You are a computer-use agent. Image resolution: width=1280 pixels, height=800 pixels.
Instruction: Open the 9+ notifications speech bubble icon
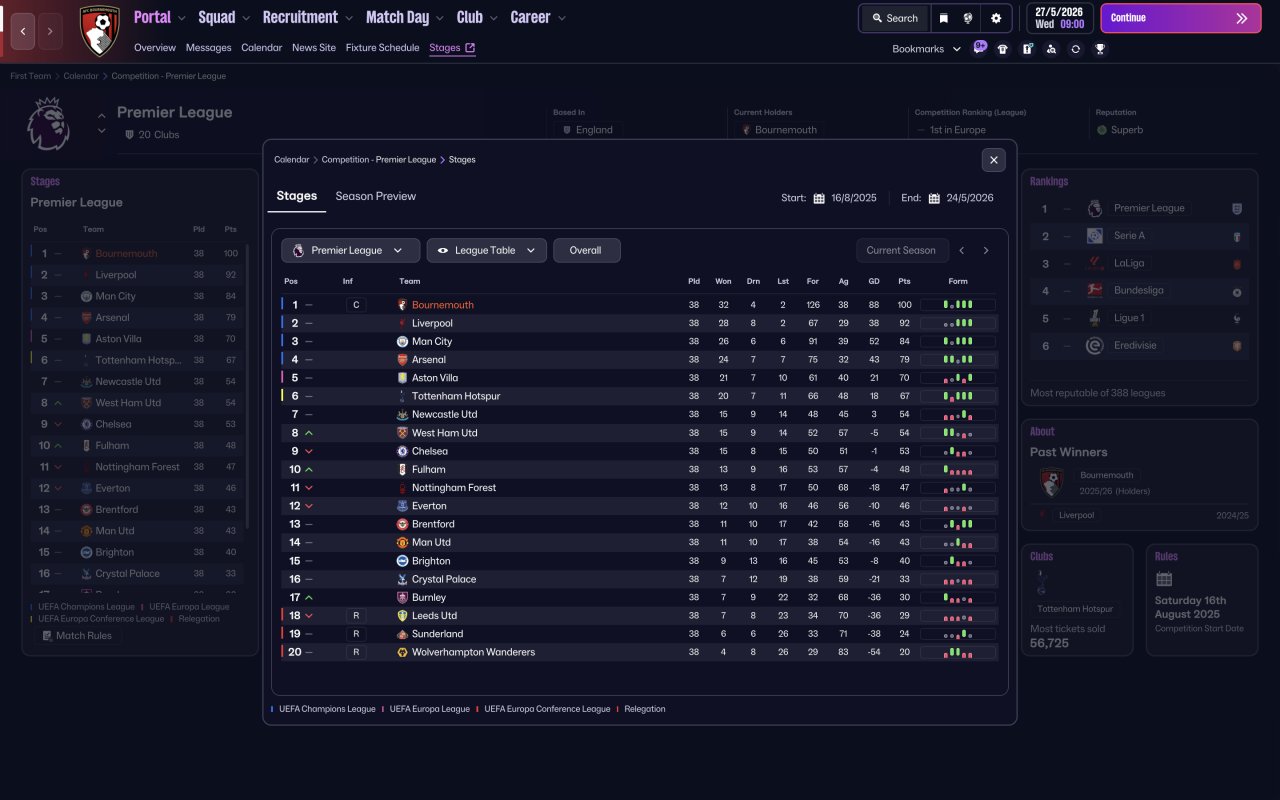coord(979,48)
